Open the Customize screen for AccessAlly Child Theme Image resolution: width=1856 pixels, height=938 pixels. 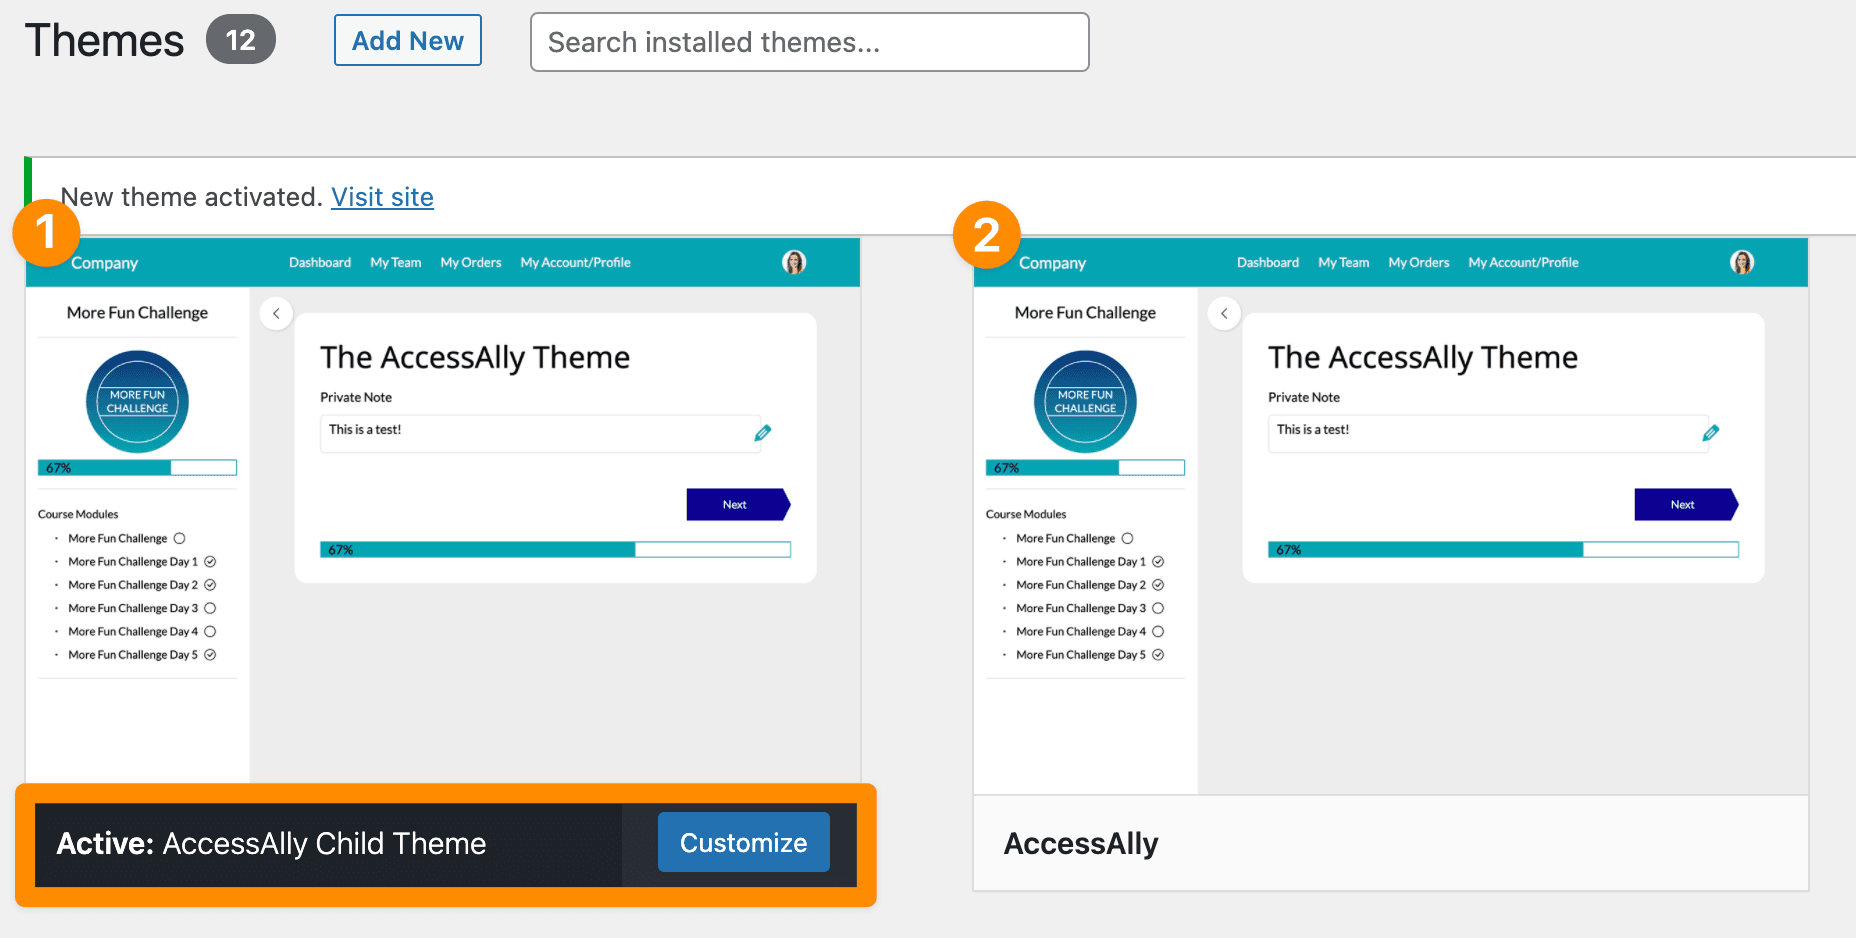[x=743, y=842]
